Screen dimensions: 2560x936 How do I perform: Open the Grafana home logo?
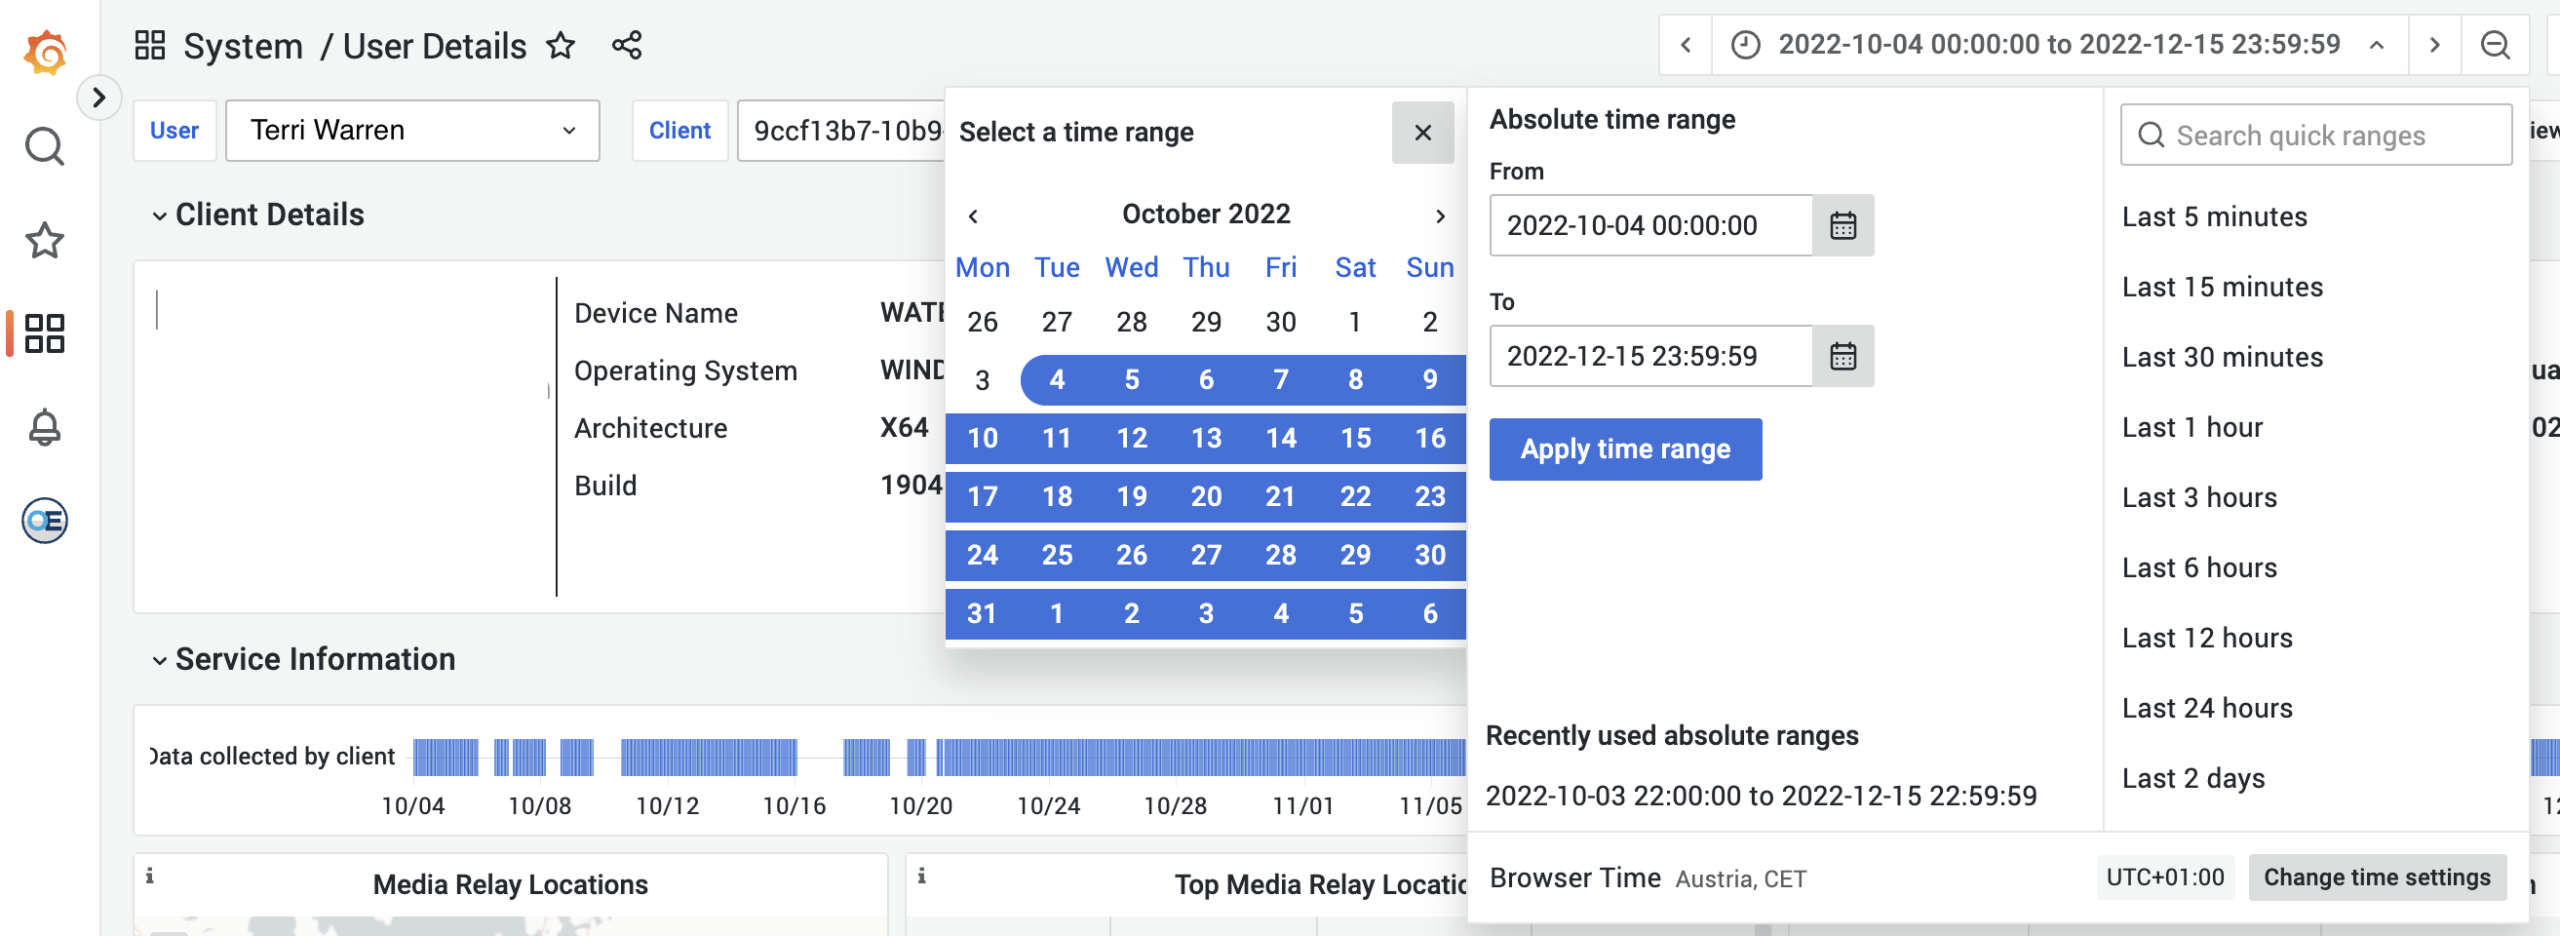pyautogui.click(x=45, y=52)
